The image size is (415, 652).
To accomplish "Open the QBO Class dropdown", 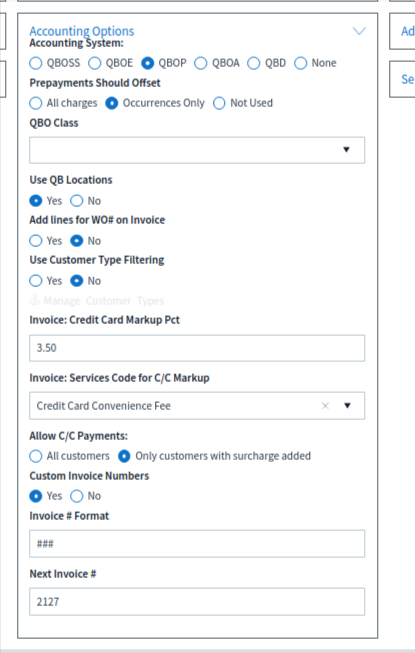I will (x=197, y=150).
